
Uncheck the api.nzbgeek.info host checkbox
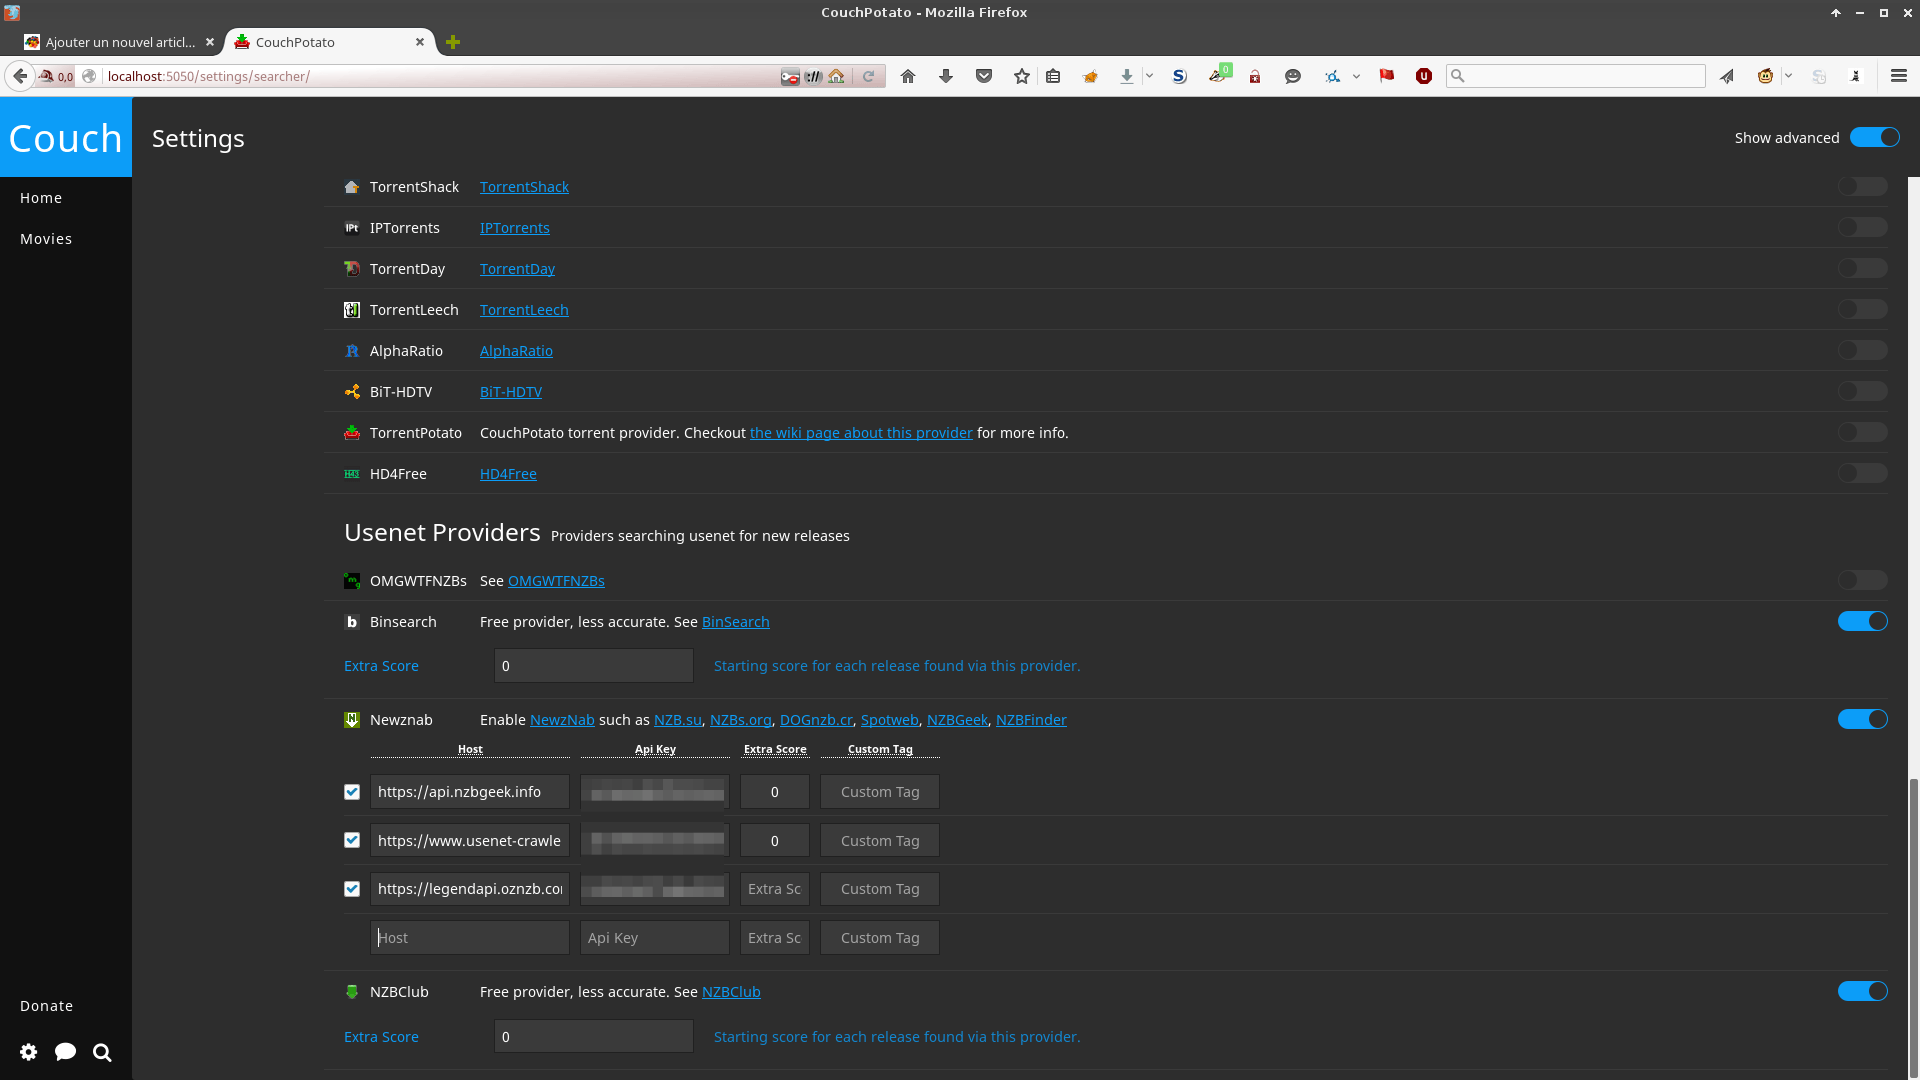(352, 792)
